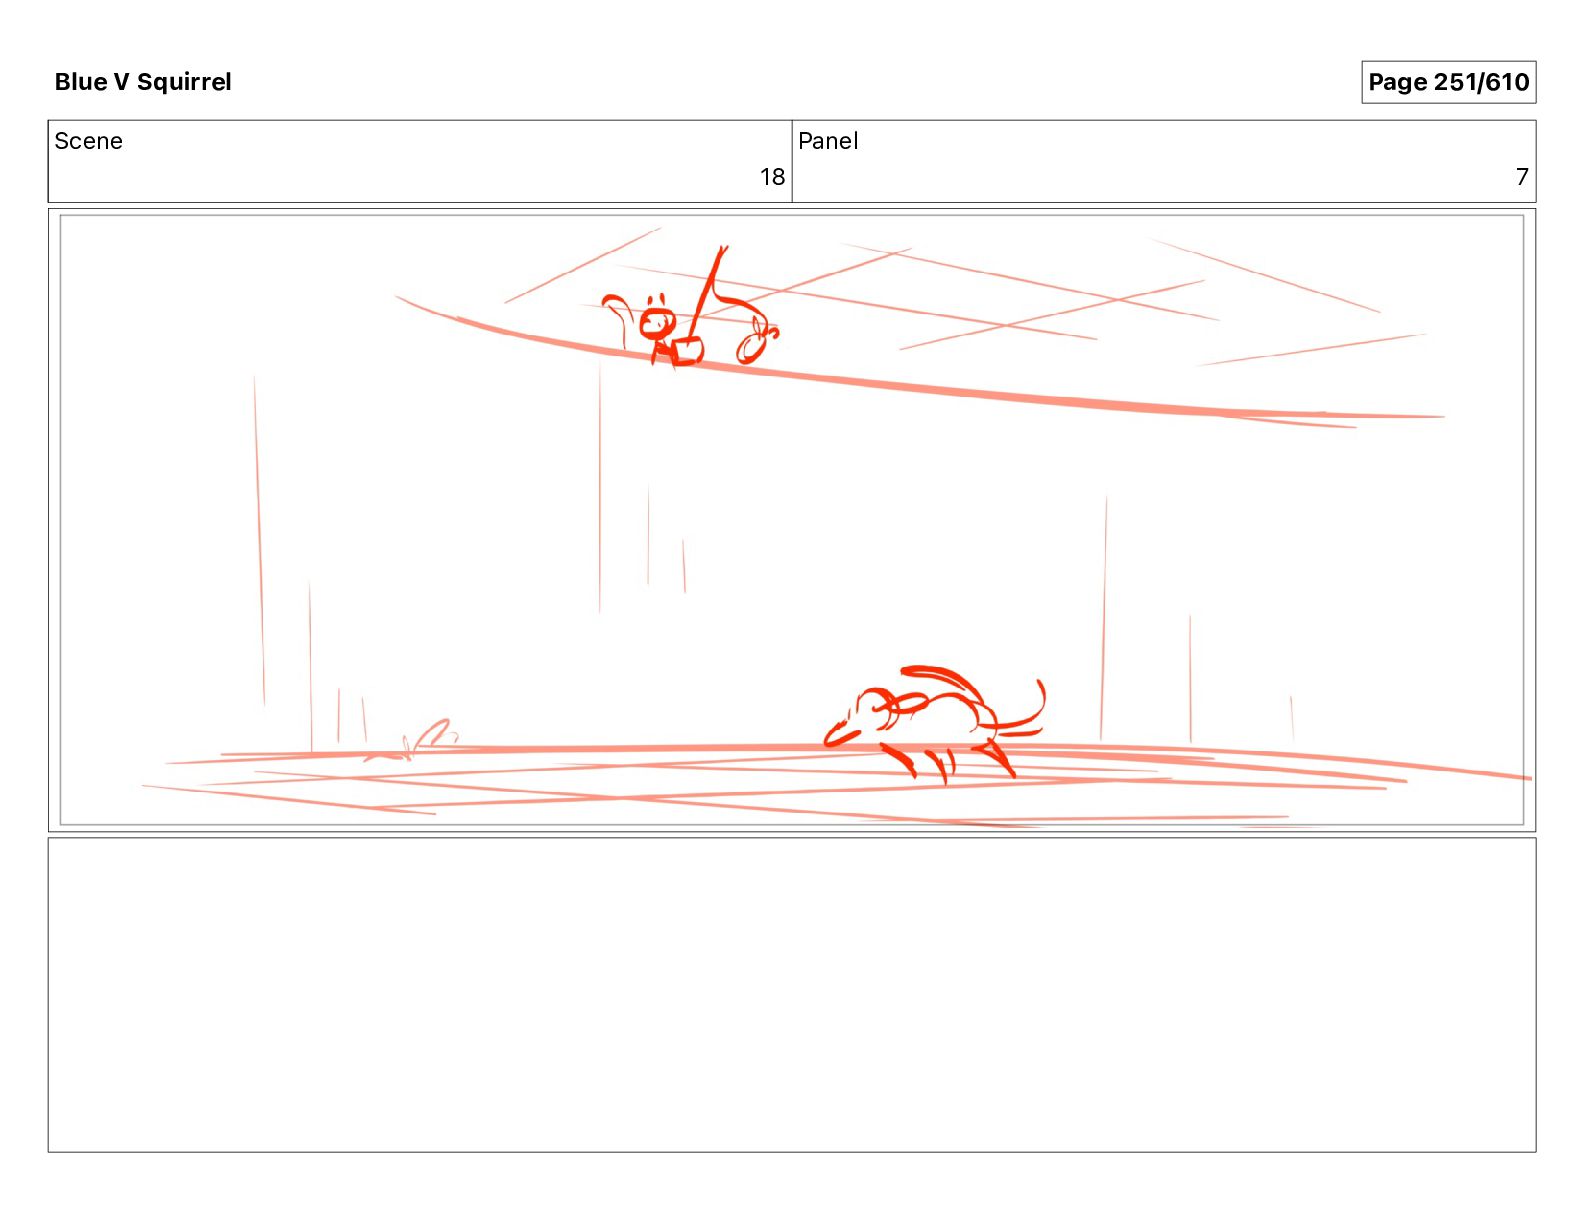
Task: Click panel number '7'
Action: point(1522,177)
